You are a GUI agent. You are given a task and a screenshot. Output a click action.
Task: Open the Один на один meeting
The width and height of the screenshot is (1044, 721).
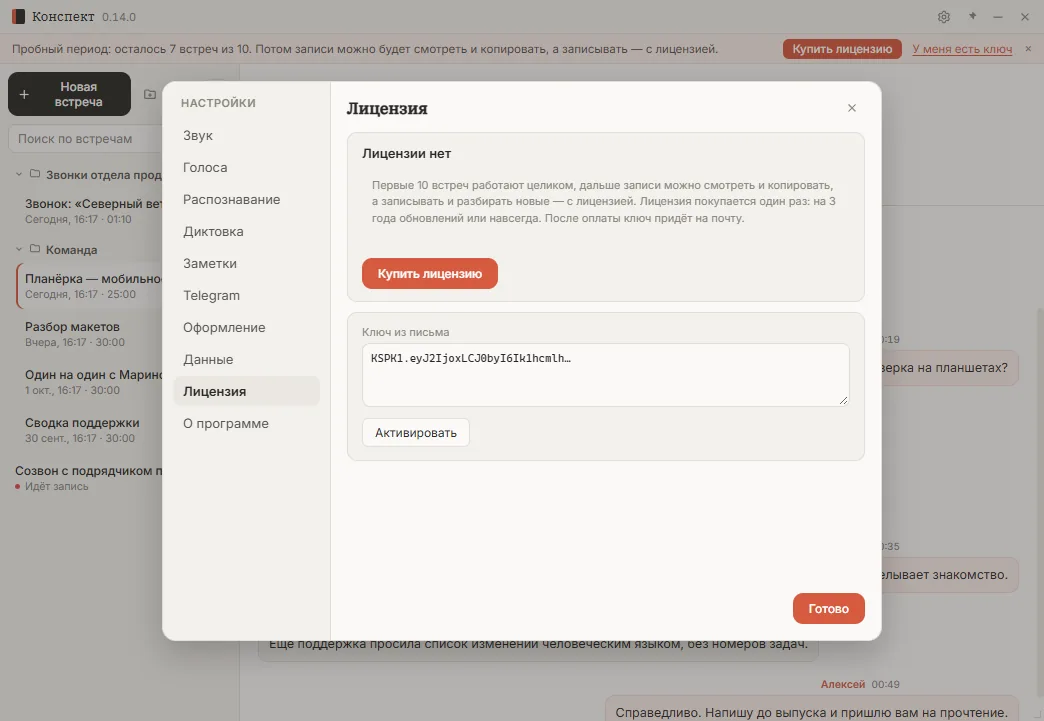point(89,382)
